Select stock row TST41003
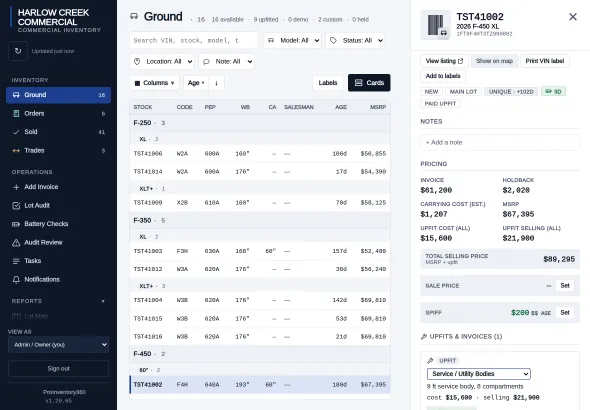 point(260,251)
